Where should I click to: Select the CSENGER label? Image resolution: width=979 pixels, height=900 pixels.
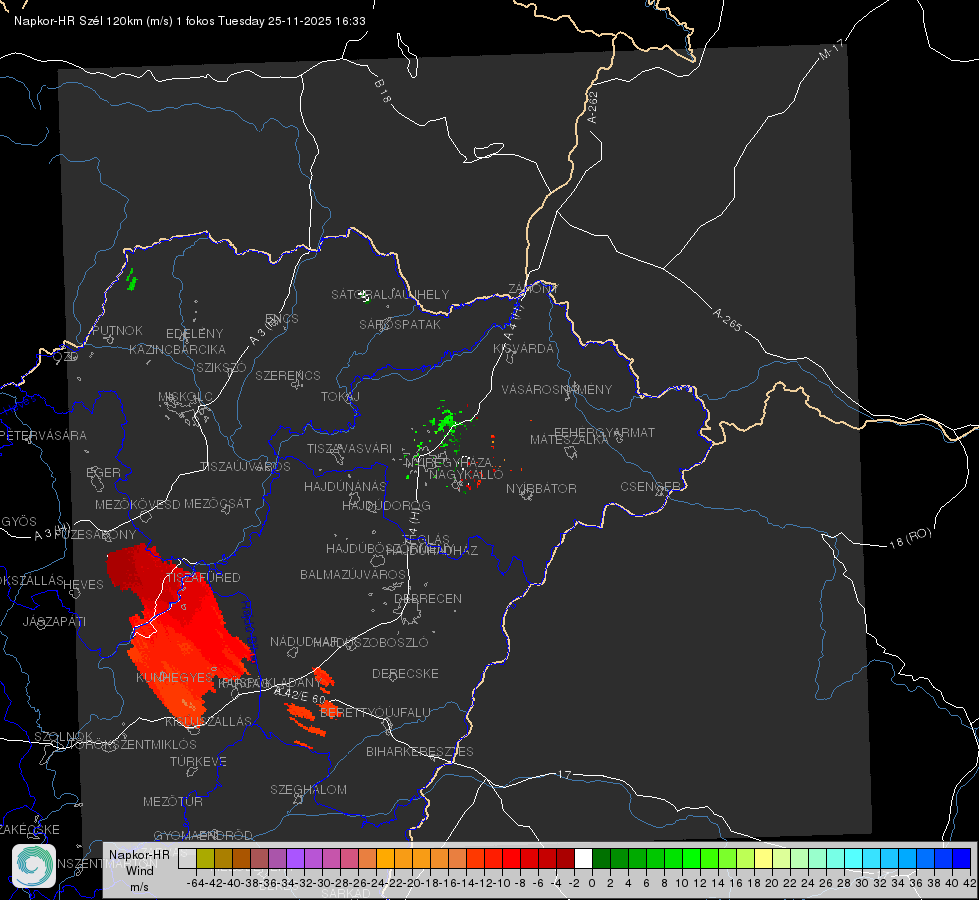pyautogui.click(x=651, y=487)
